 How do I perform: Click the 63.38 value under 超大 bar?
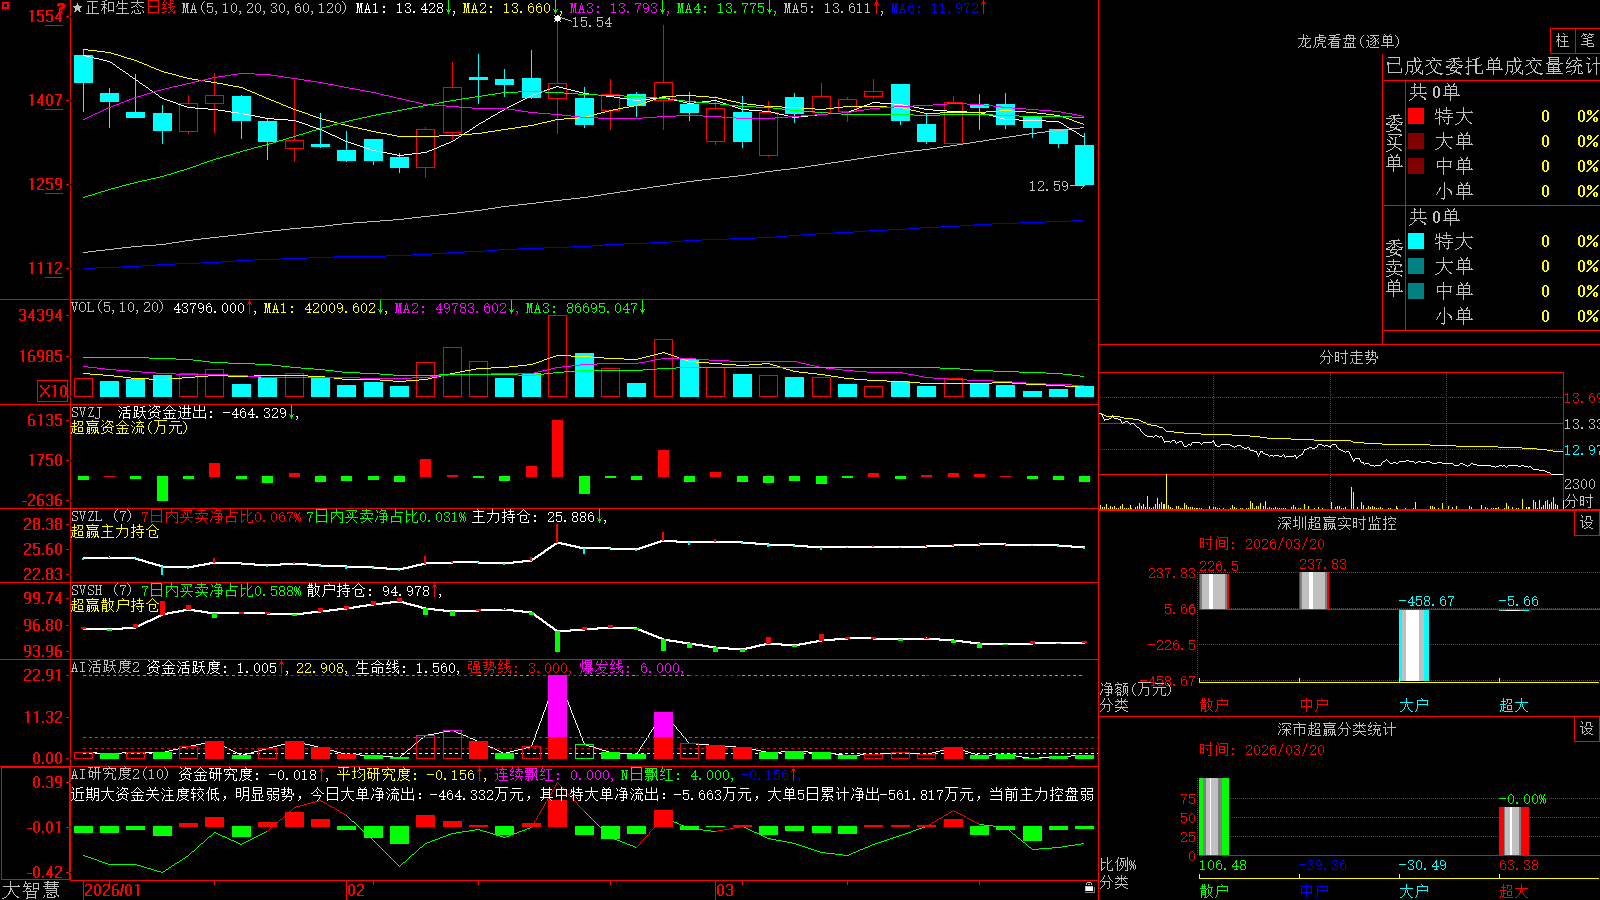1518,865
